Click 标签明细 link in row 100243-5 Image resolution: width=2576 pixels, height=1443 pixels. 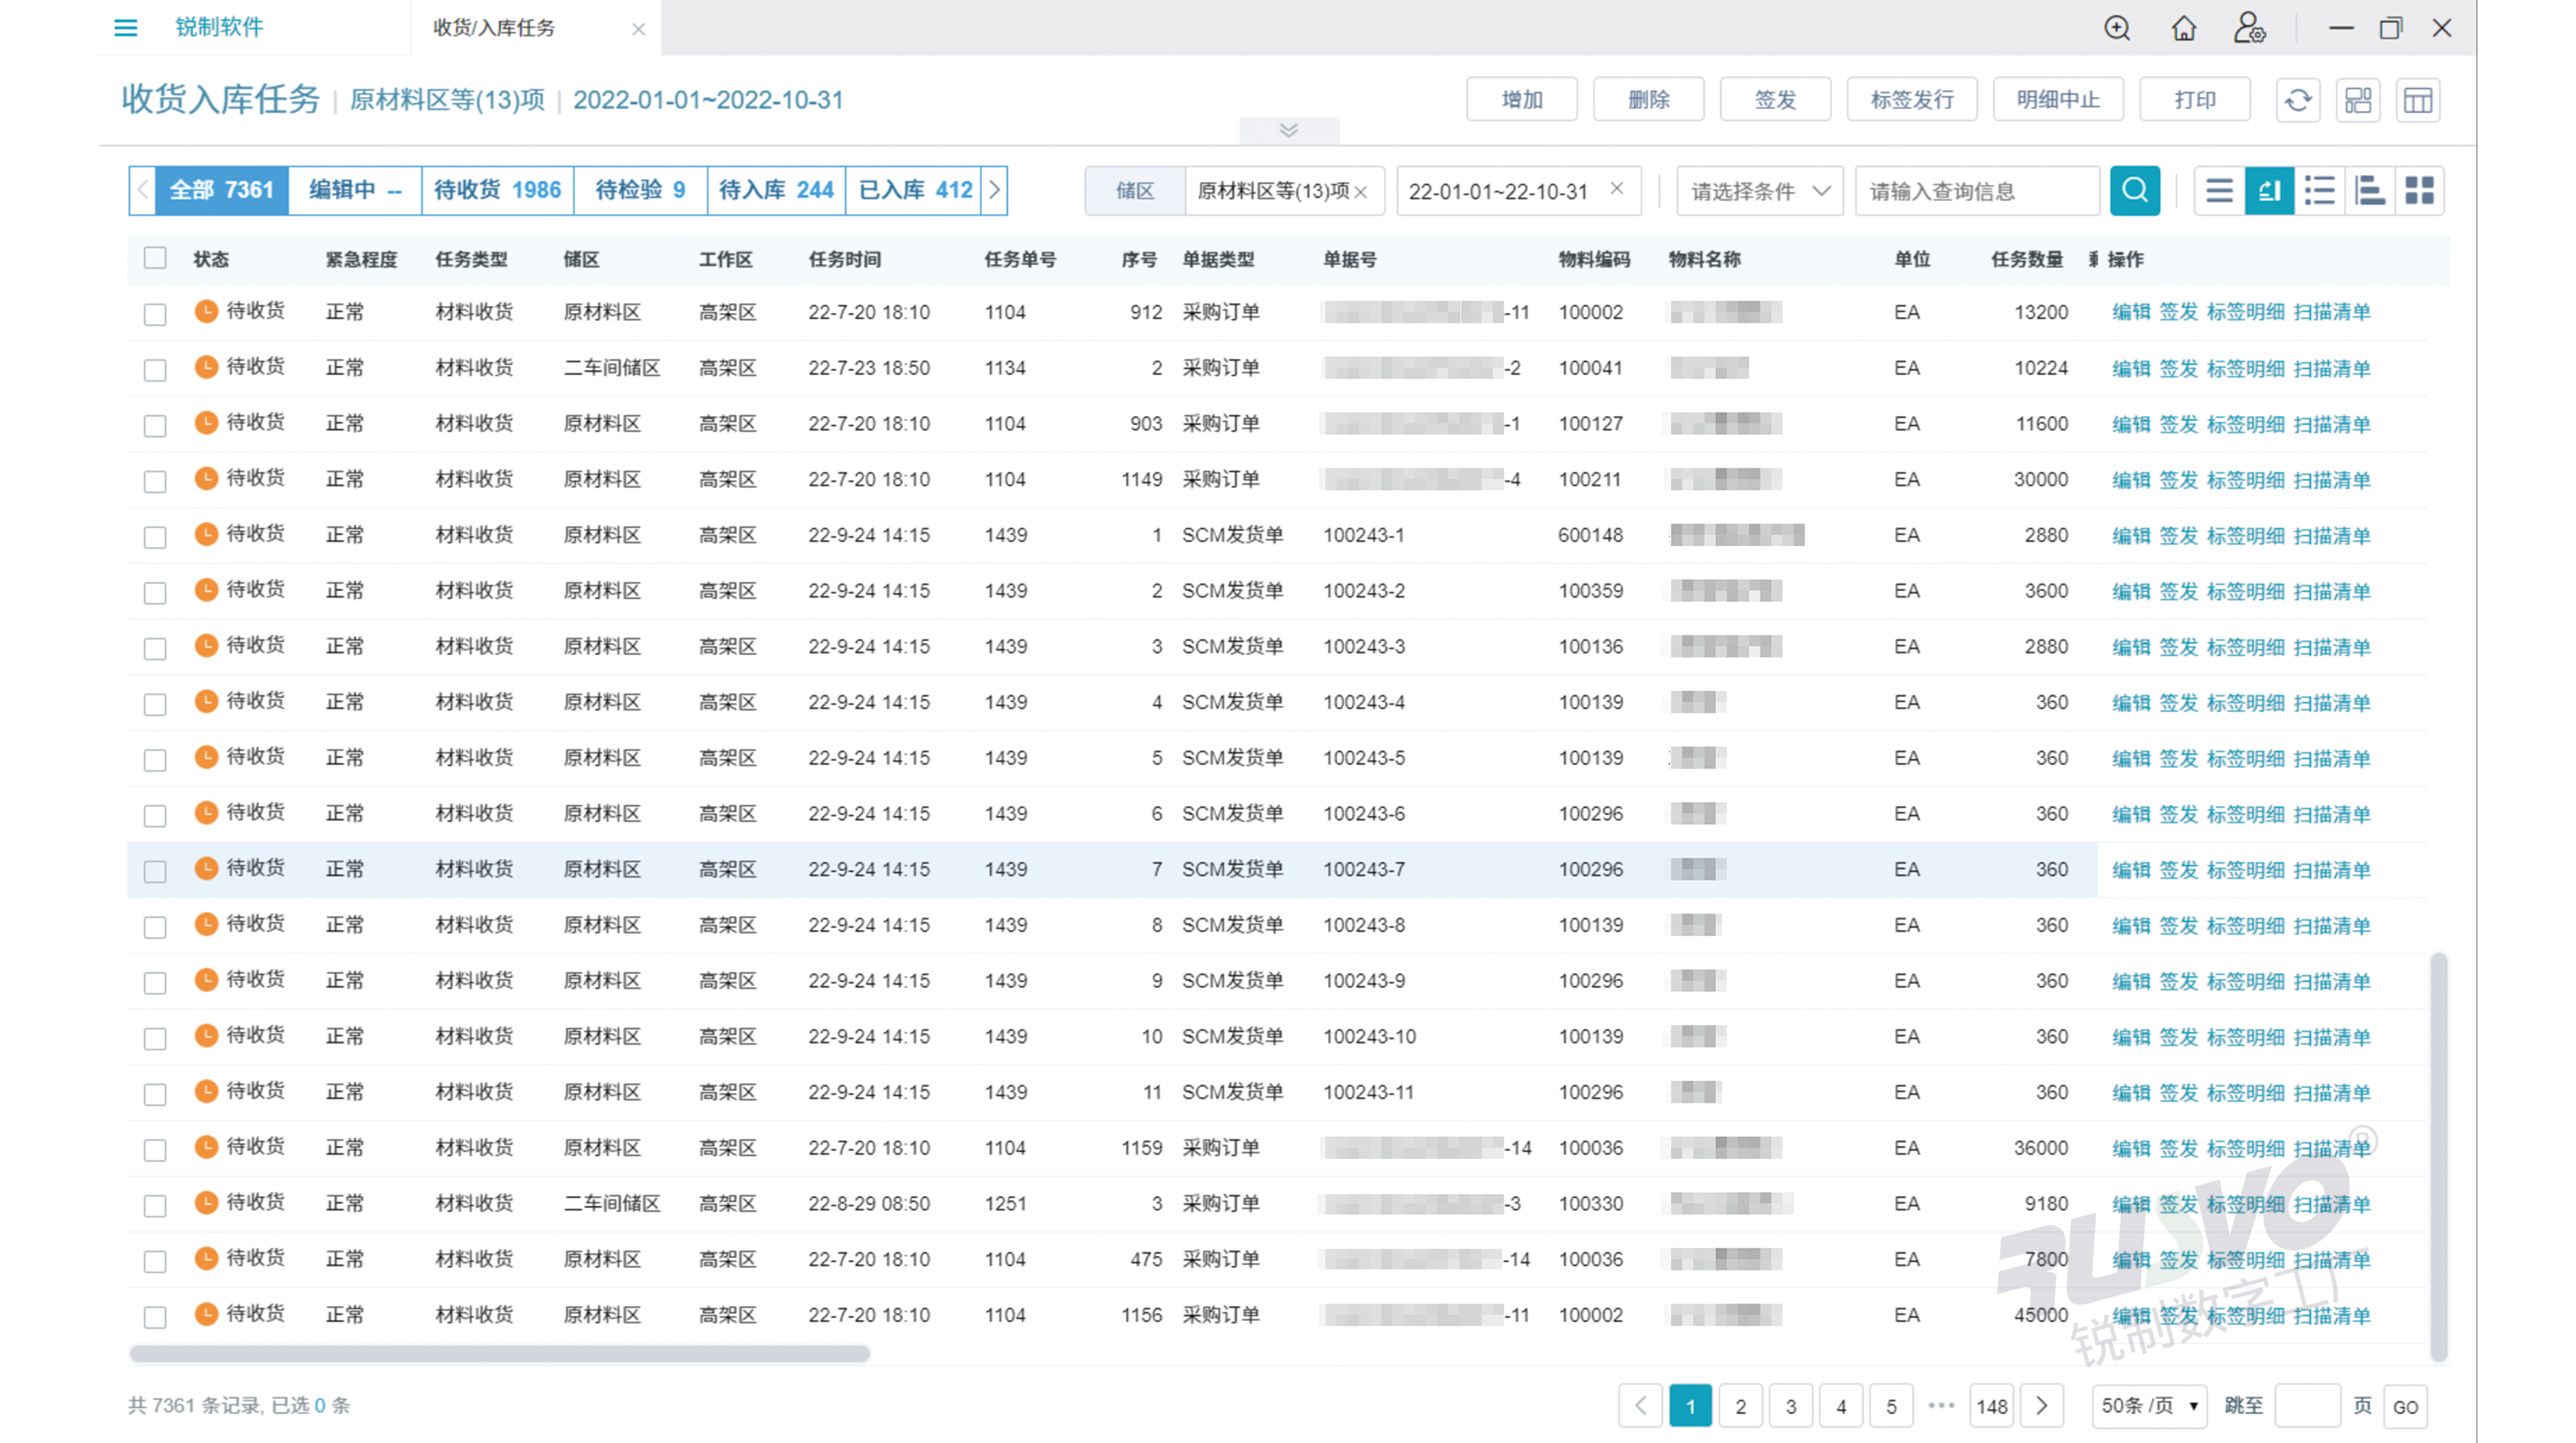2245,758
